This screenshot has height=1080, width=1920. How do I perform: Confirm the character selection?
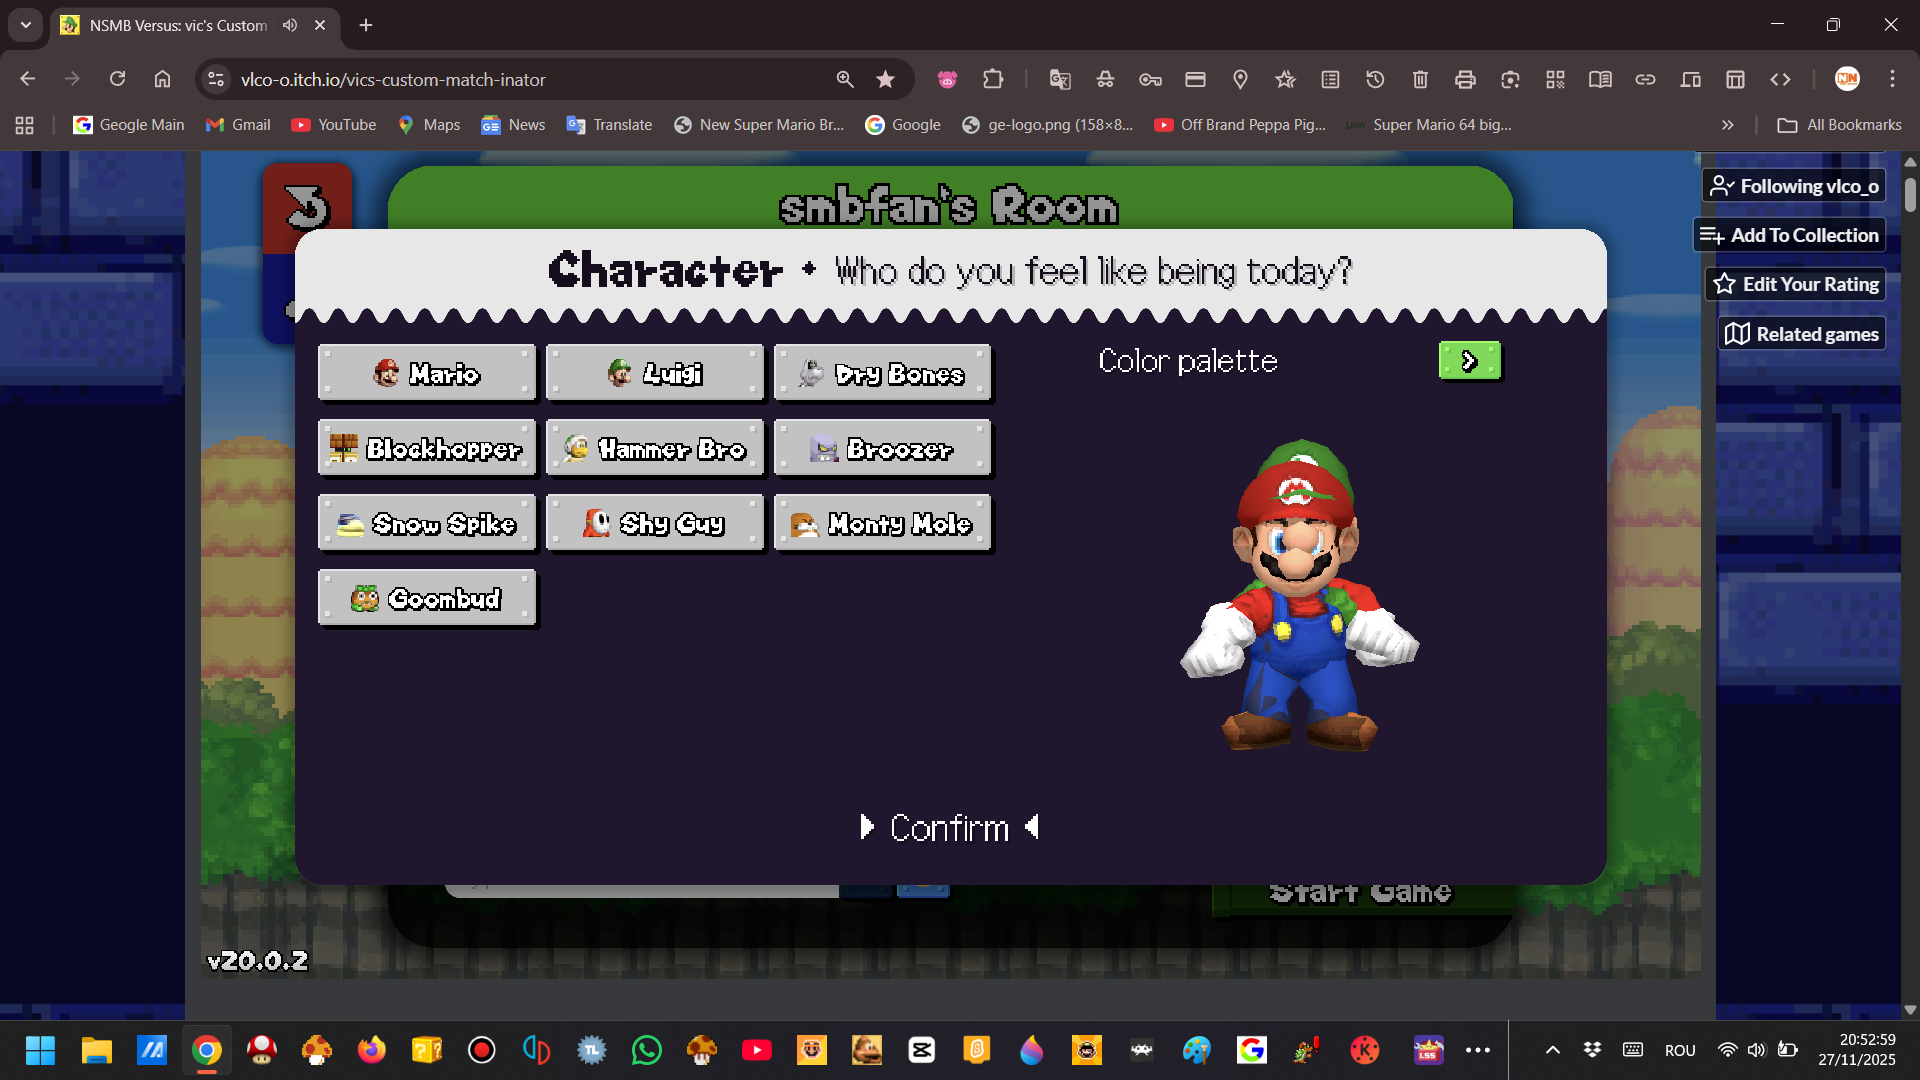pyautogui.click(x=949, y=828)
